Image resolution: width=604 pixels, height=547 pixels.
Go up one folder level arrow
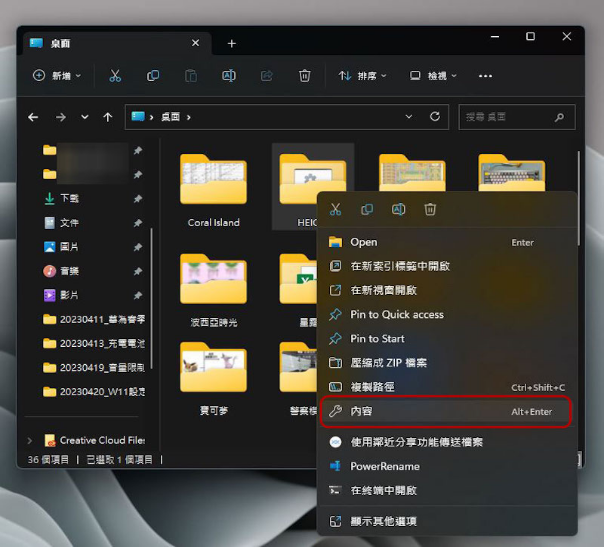(x=108, y=117)
